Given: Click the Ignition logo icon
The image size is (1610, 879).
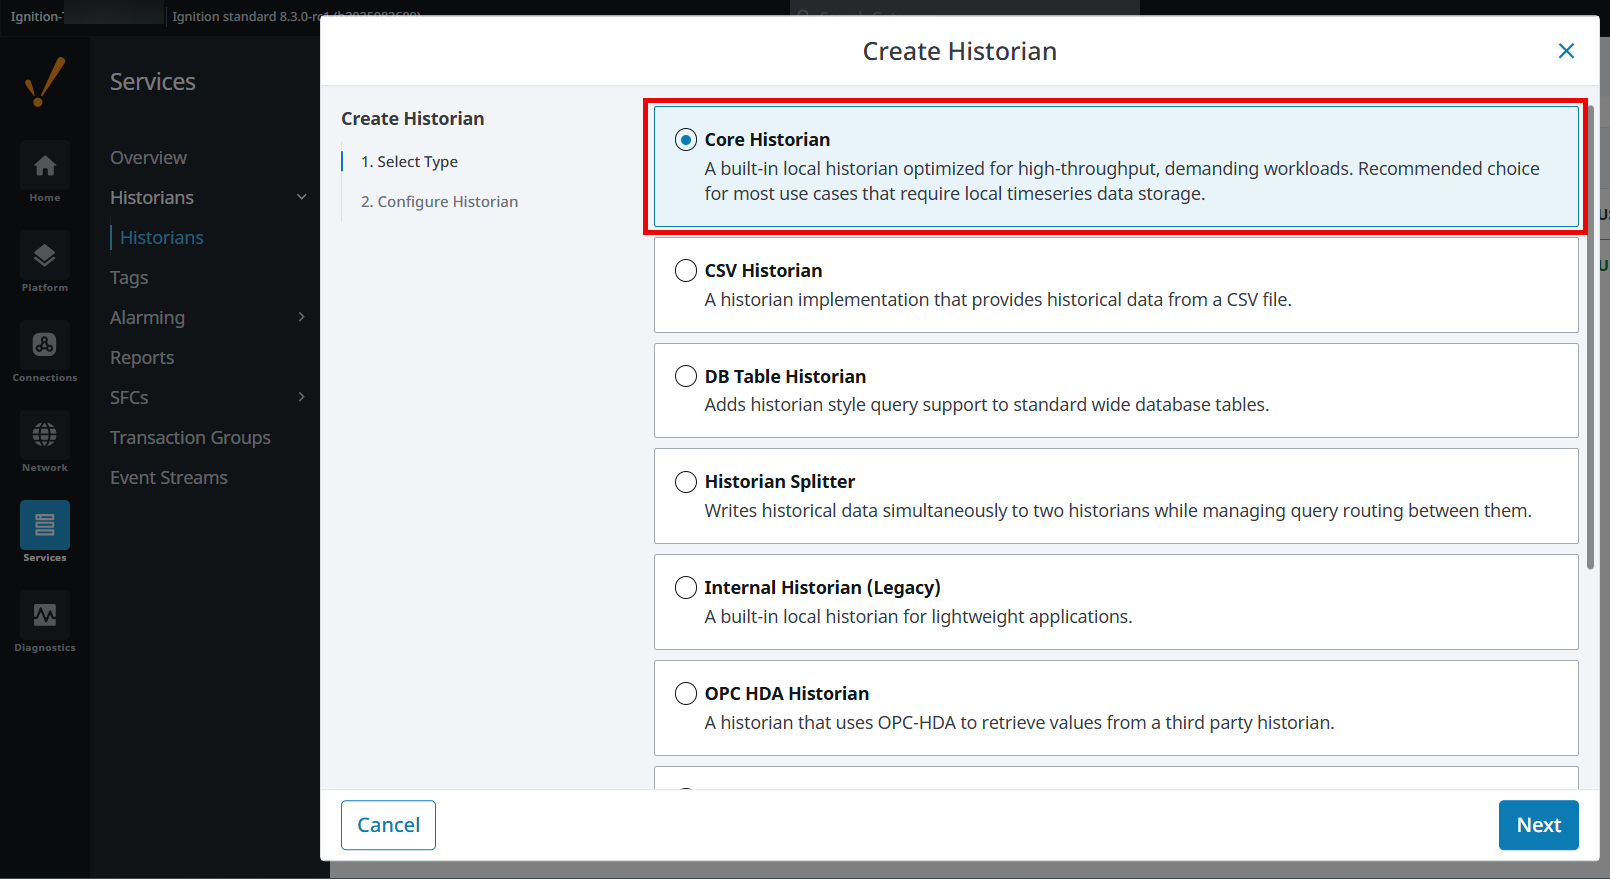Looking at the screenshot, I should (45, 82).
